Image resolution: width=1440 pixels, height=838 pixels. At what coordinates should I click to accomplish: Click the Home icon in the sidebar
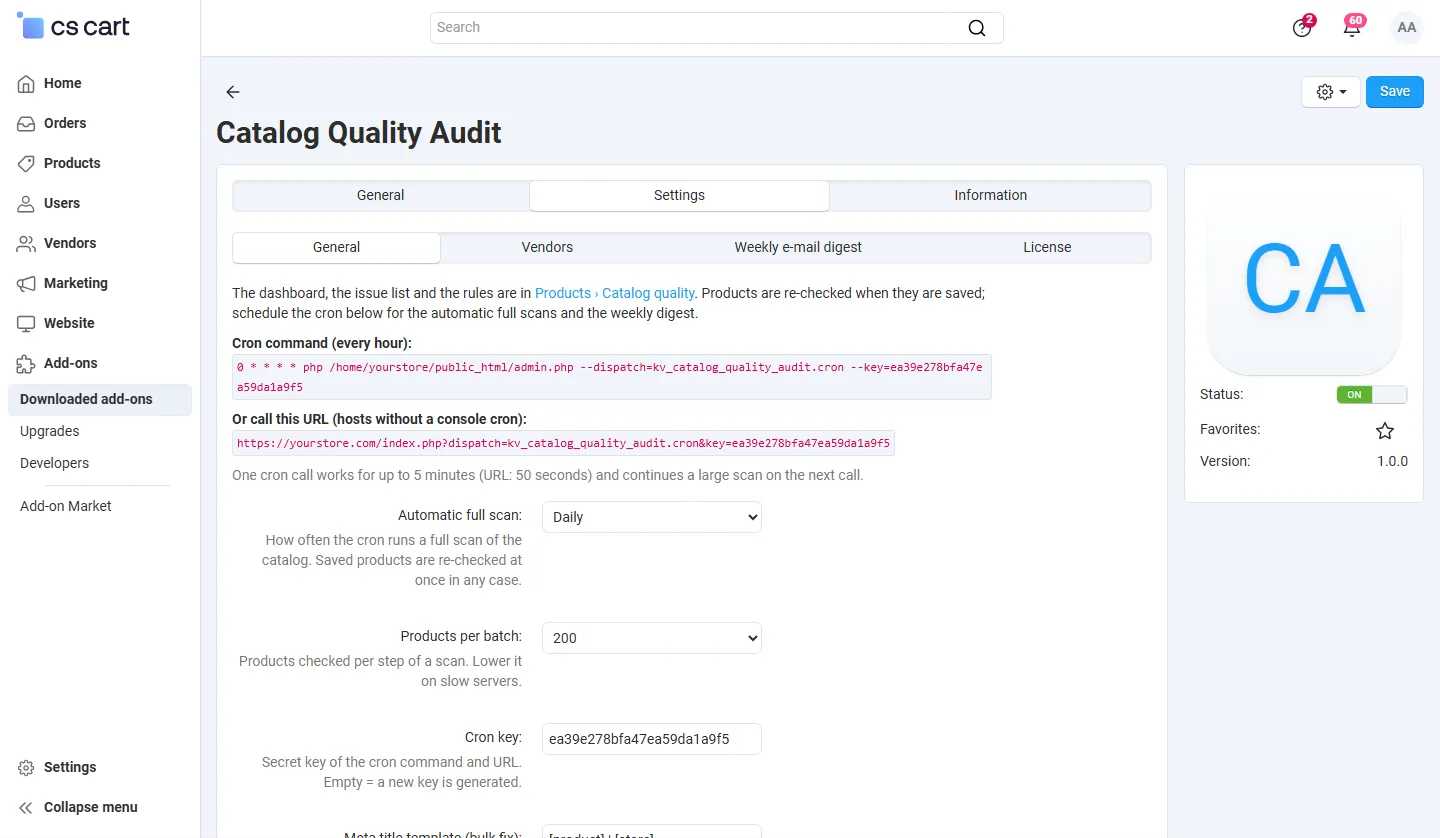pos(27,84)
